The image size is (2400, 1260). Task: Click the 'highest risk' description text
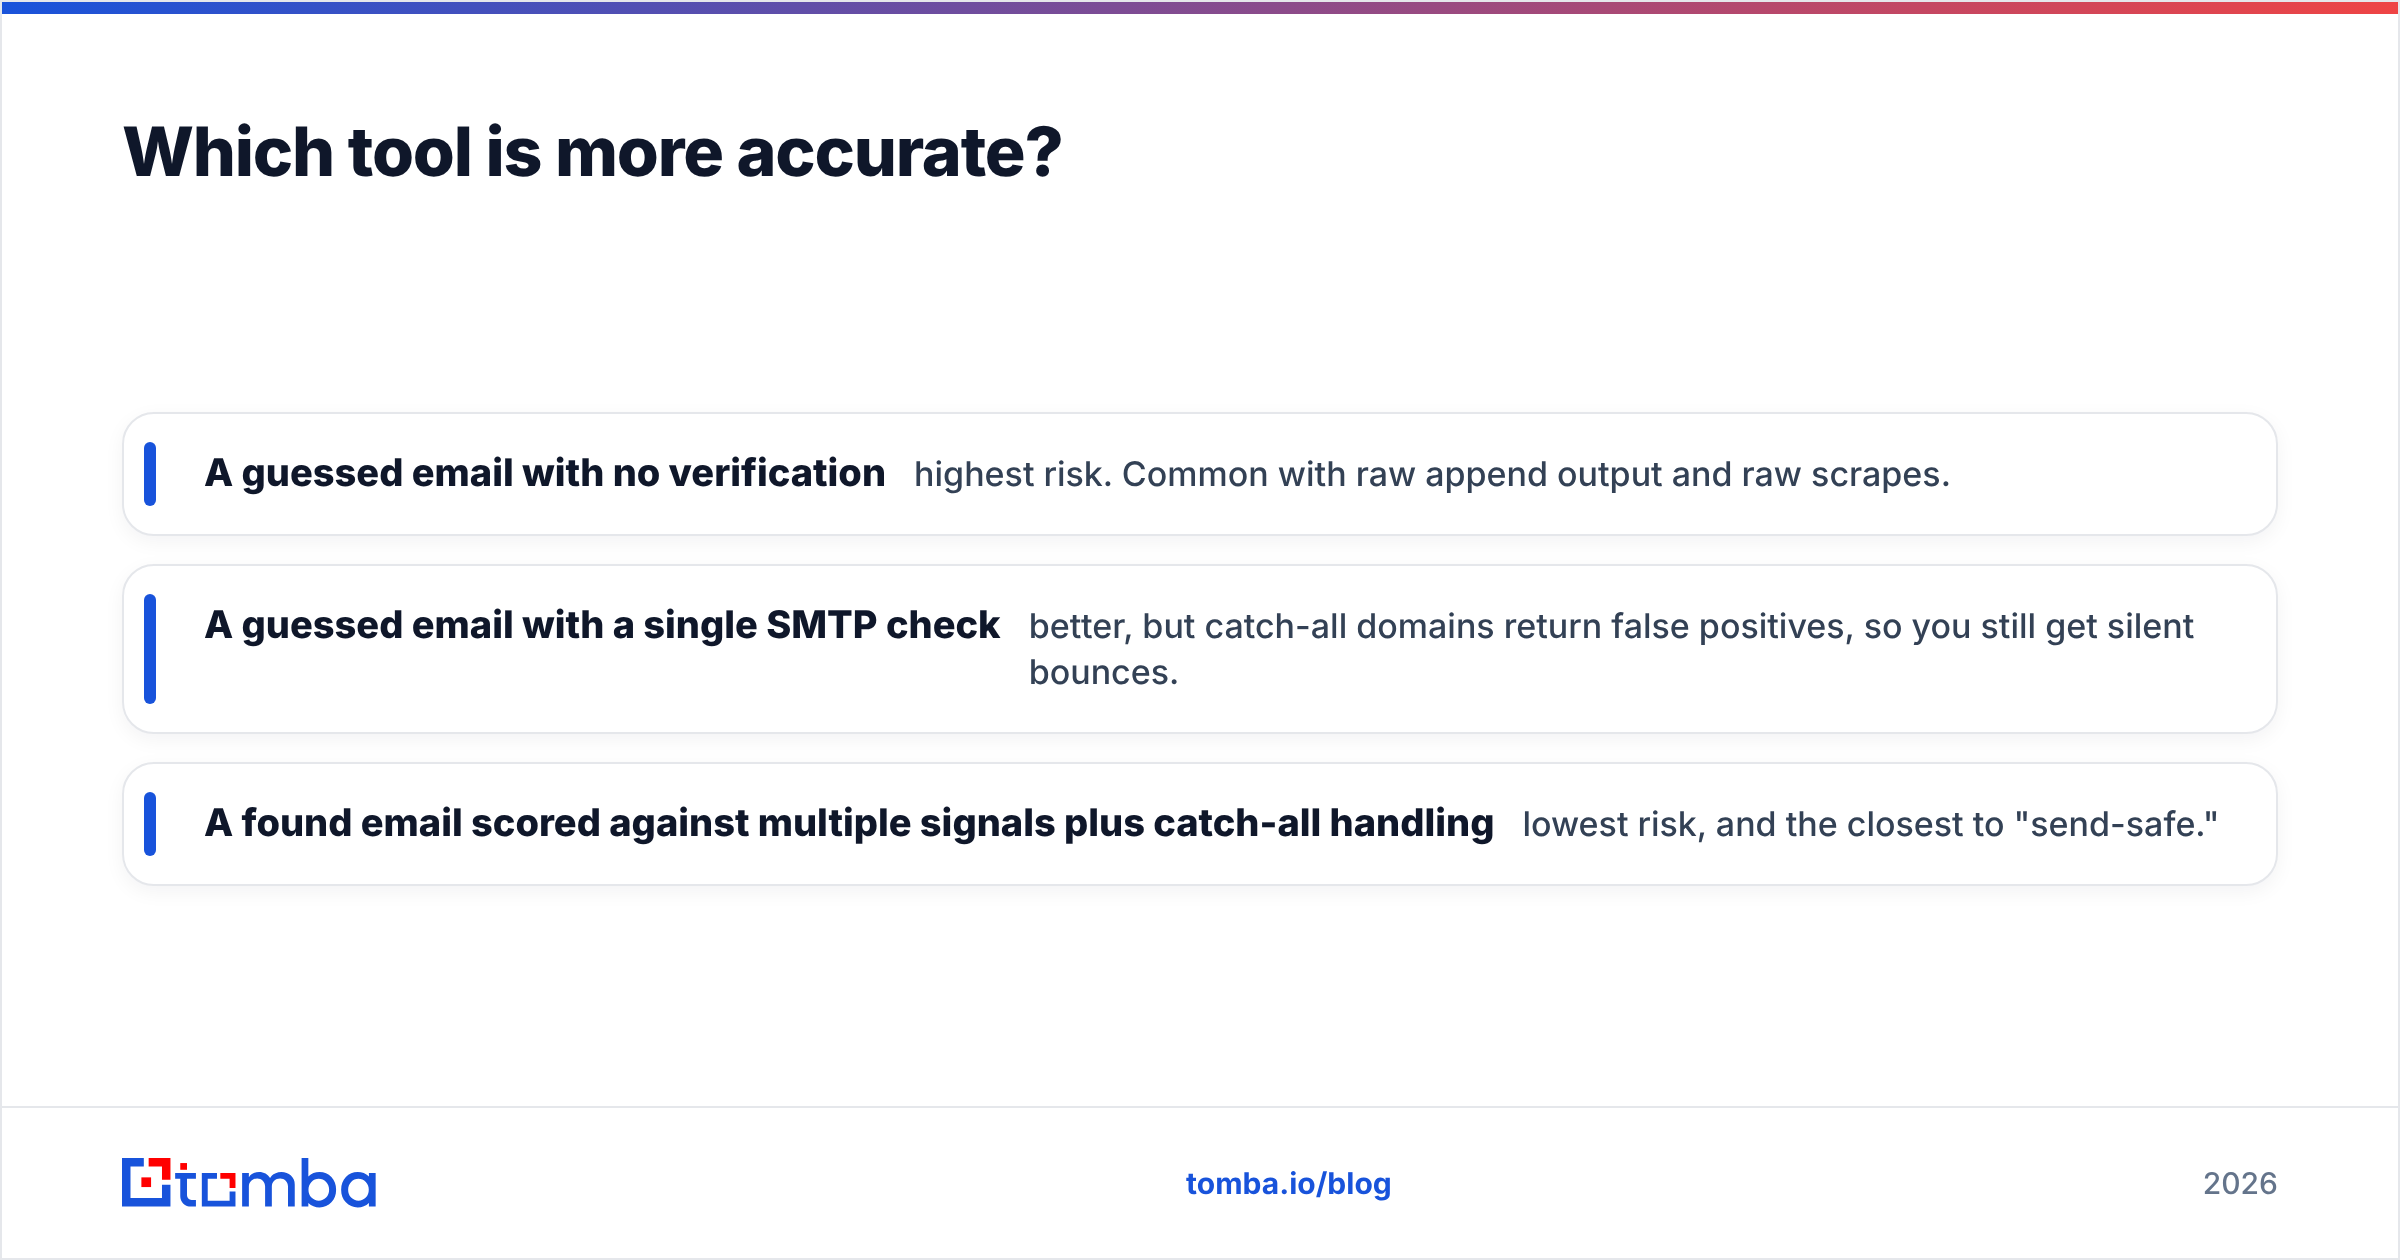point(1432,474)
